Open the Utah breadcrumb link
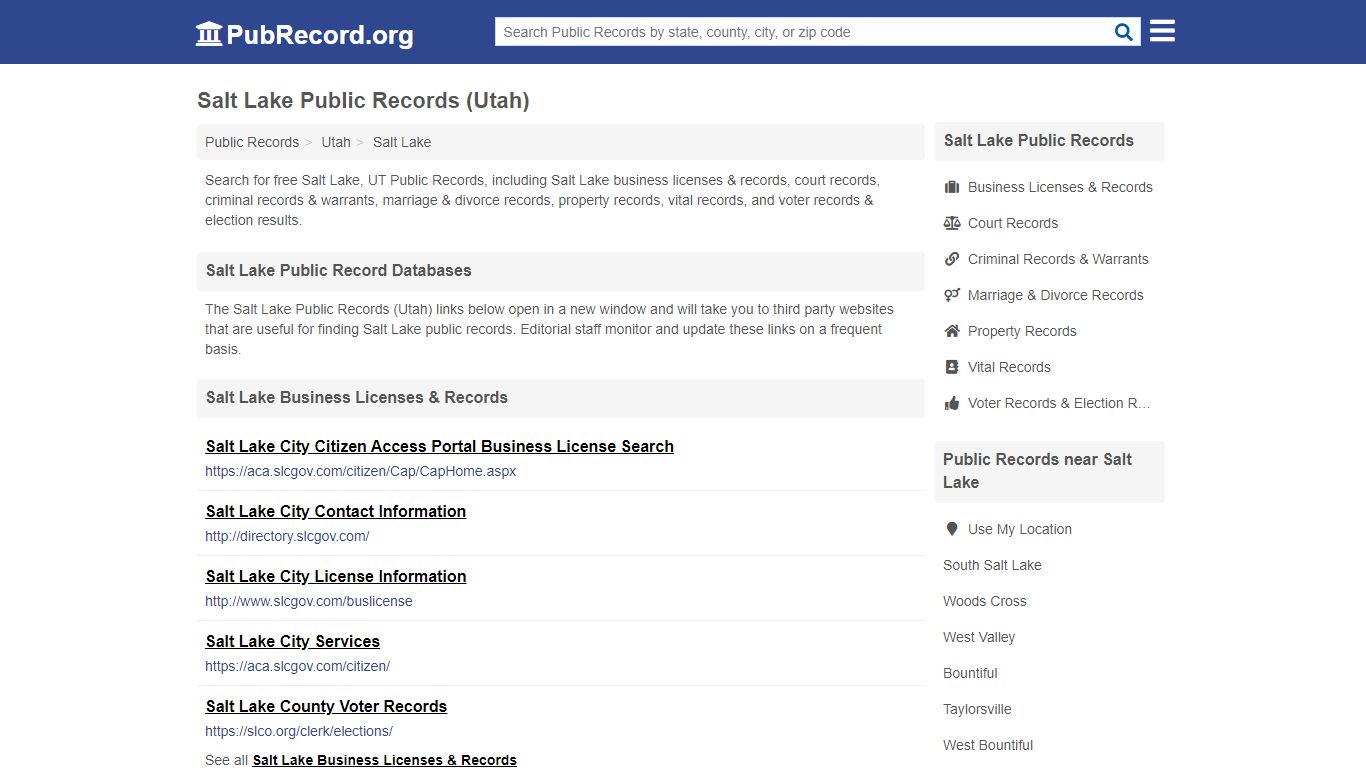 [336, 142]
